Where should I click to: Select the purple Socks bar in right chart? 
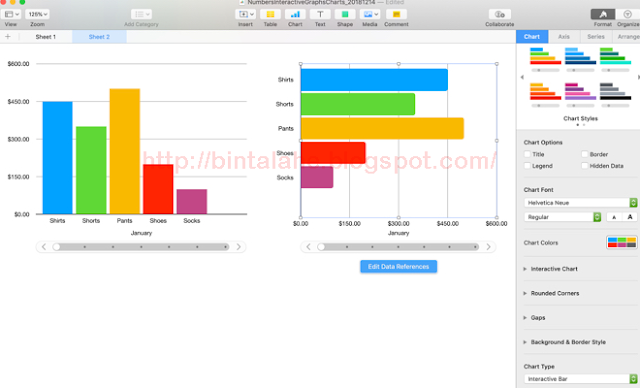coord(317,177)
